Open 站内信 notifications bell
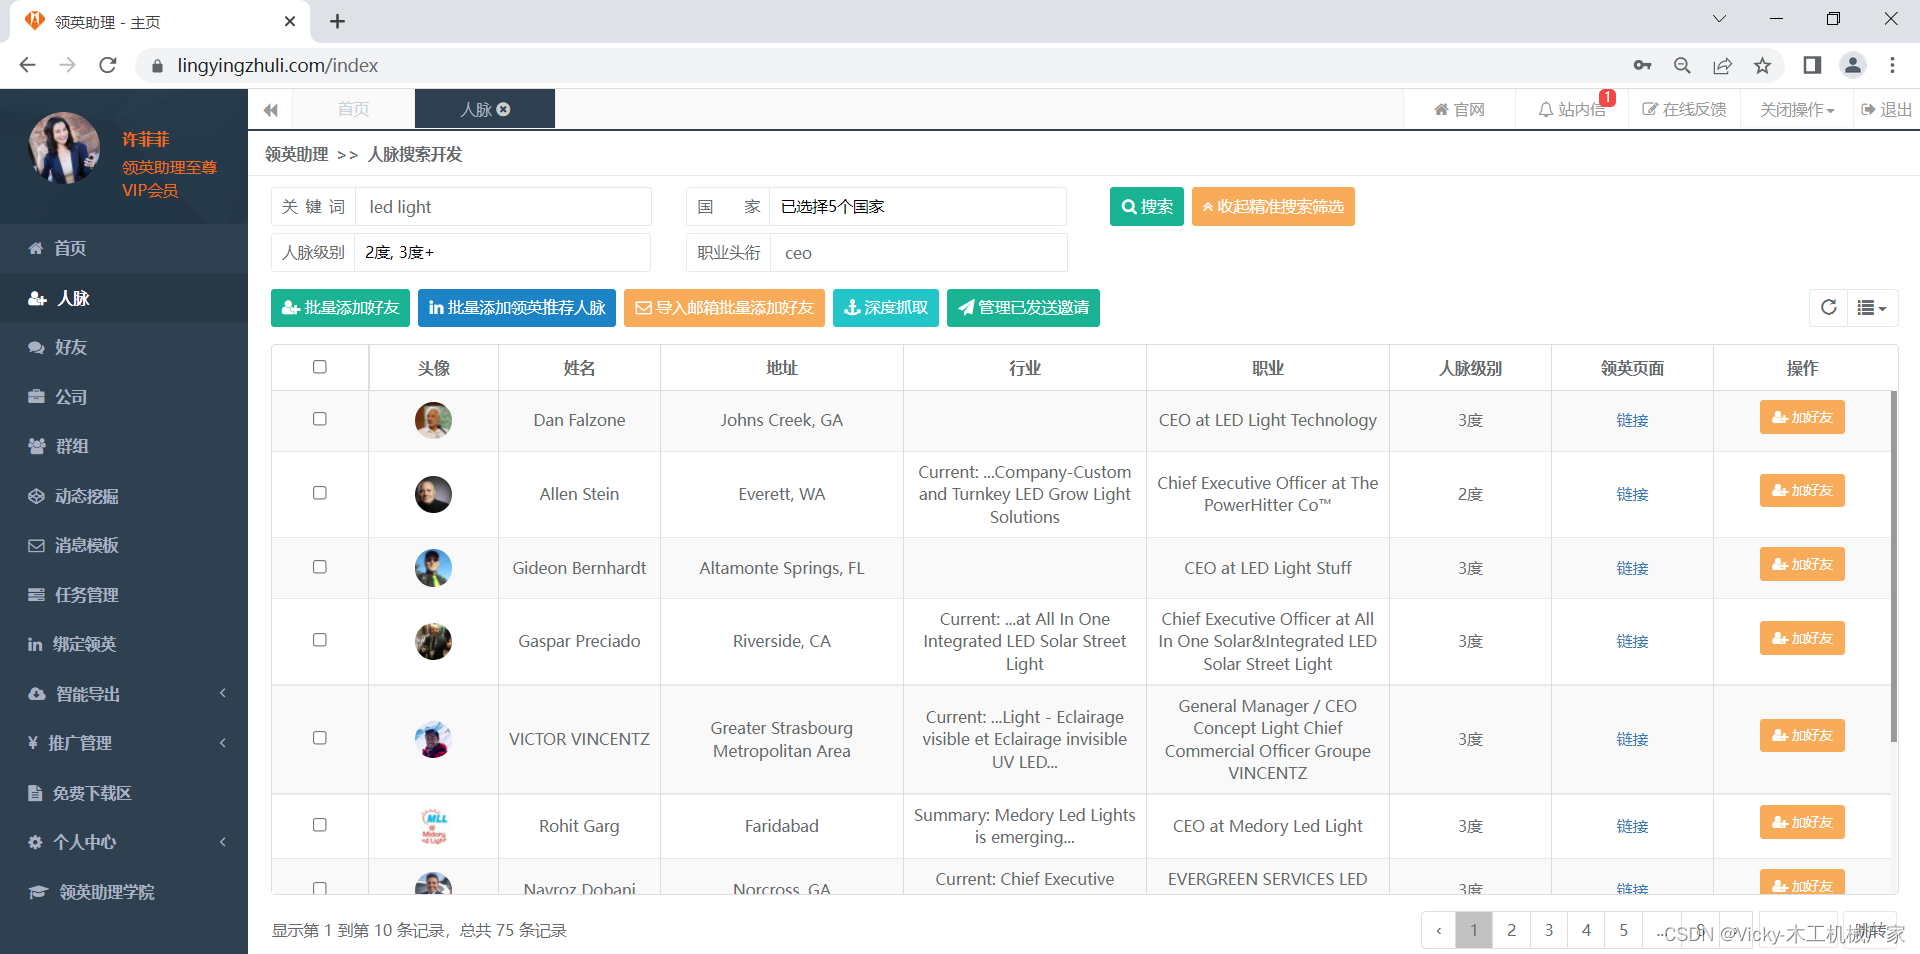The width and height of the screenshot is (1920, 954). pyautogui.click(x=1571, y=110)
